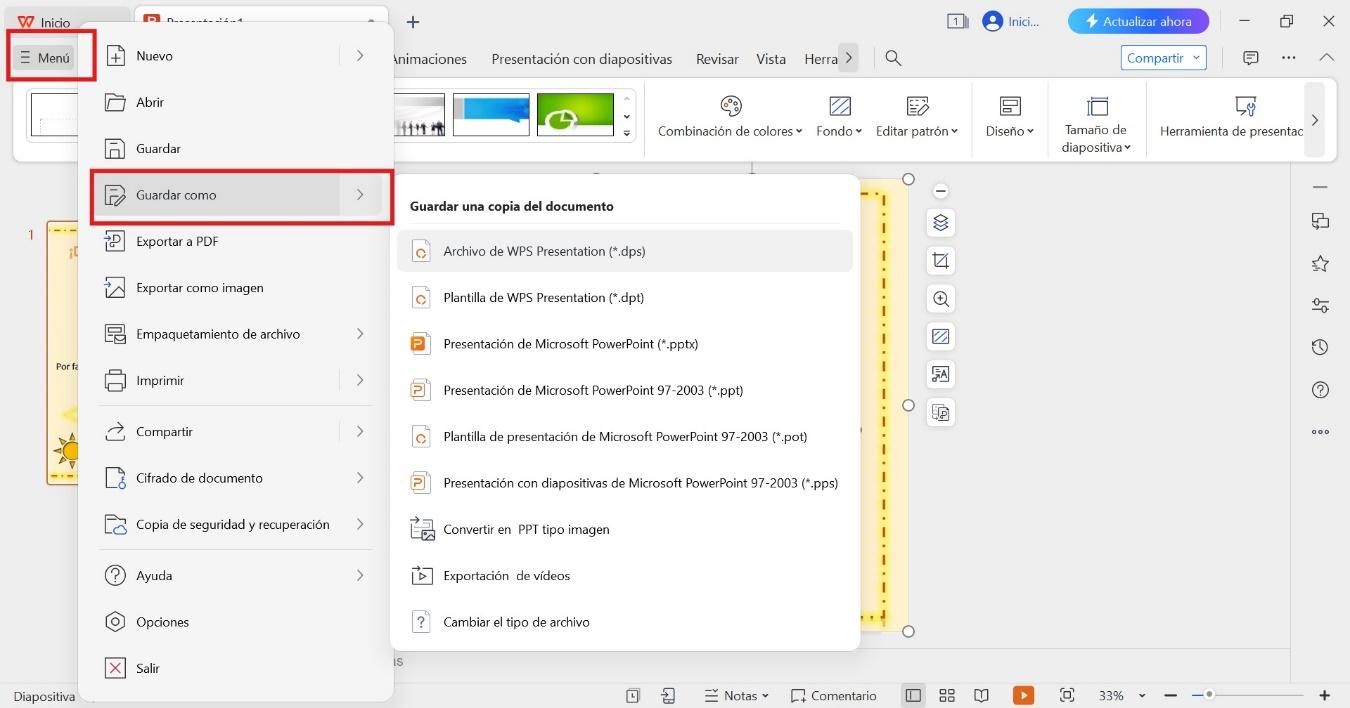1350x708 pixels.
Task: Select the Crop tool icon on the floating toolbar
Action: [x=940, y=260]
